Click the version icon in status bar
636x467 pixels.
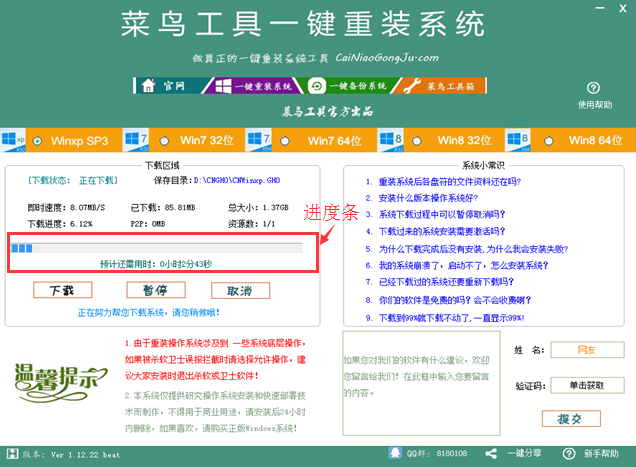pos(13,454)
